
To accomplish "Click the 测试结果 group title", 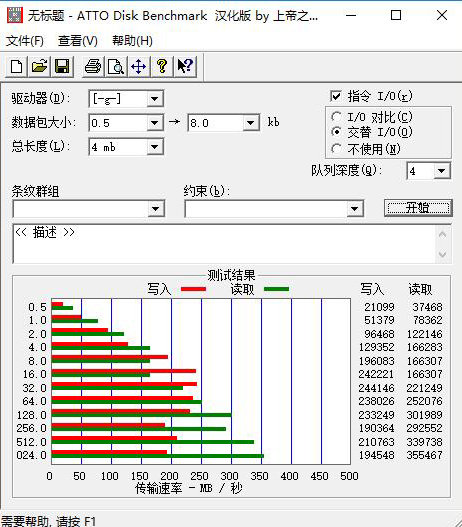I will (231, 276).
